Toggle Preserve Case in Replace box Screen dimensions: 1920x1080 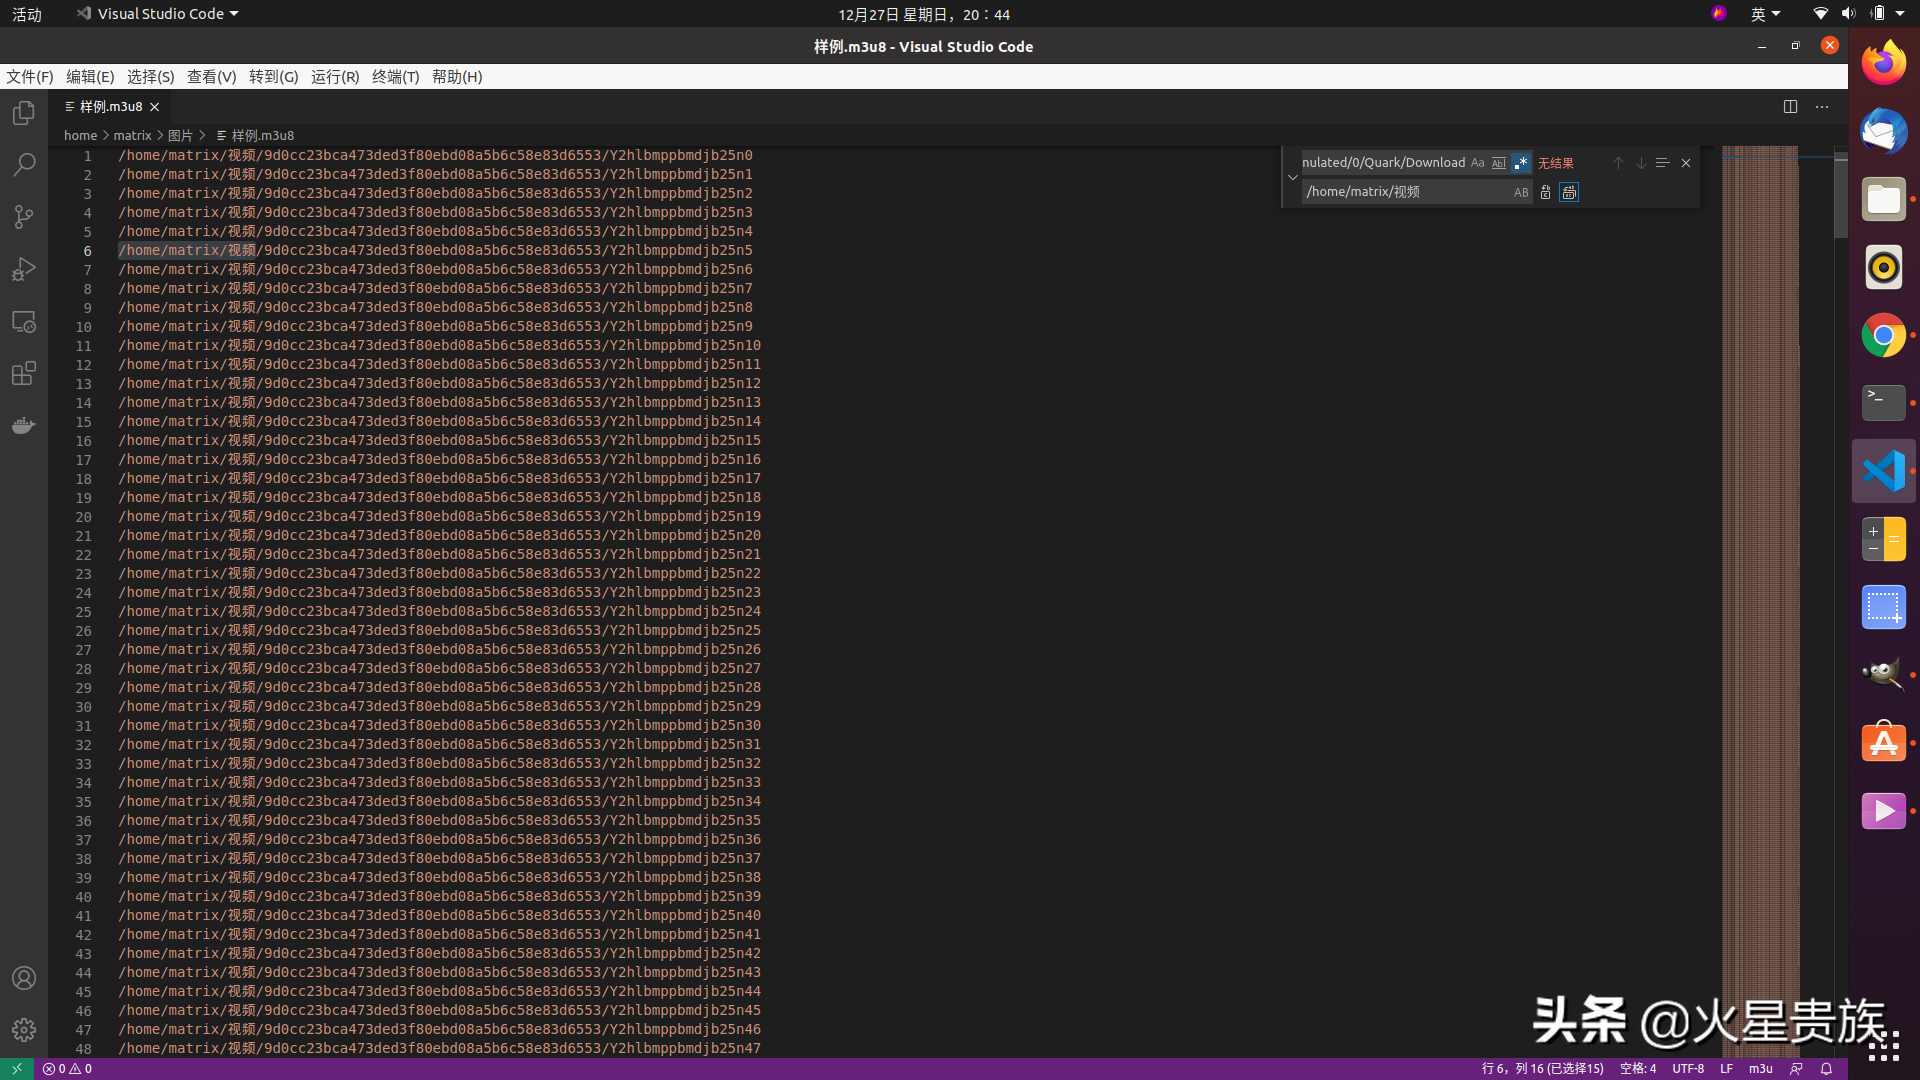pyautogui.click(x=1521, y=192)
